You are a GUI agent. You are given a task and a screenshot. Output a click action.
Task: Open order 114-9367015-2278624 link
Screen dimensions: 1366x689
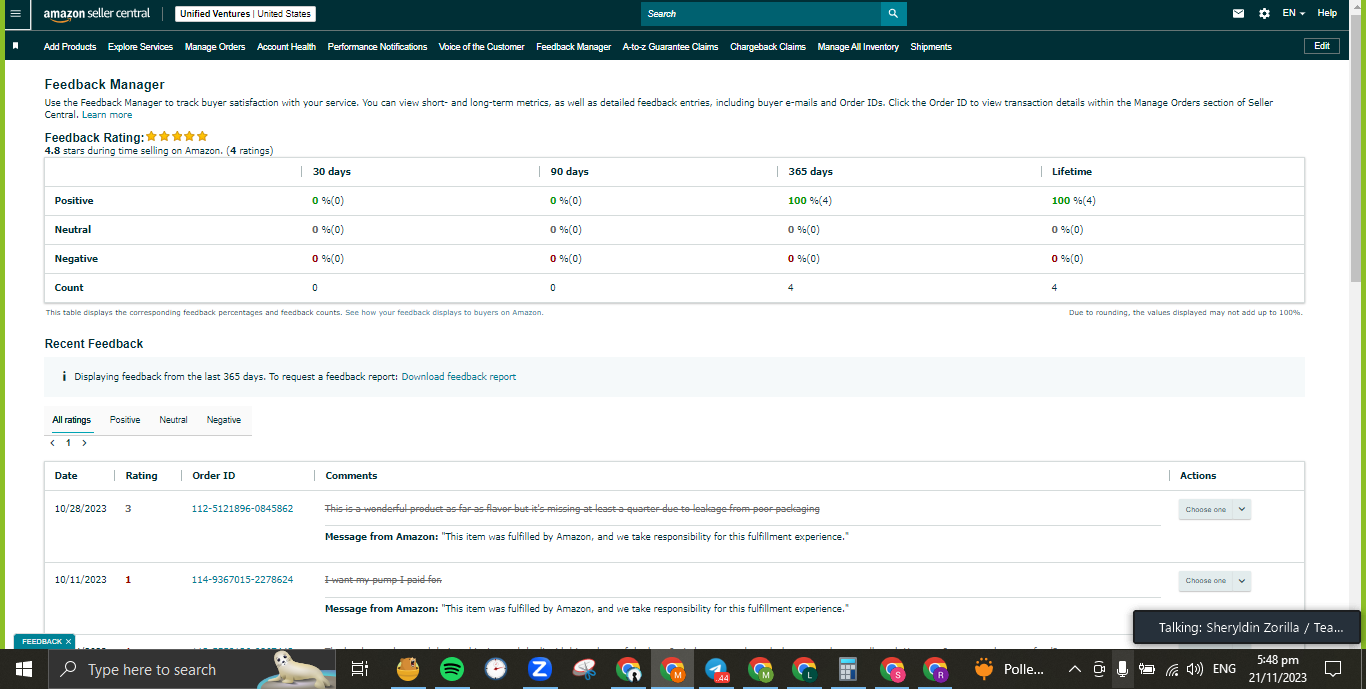coord(242,580)
